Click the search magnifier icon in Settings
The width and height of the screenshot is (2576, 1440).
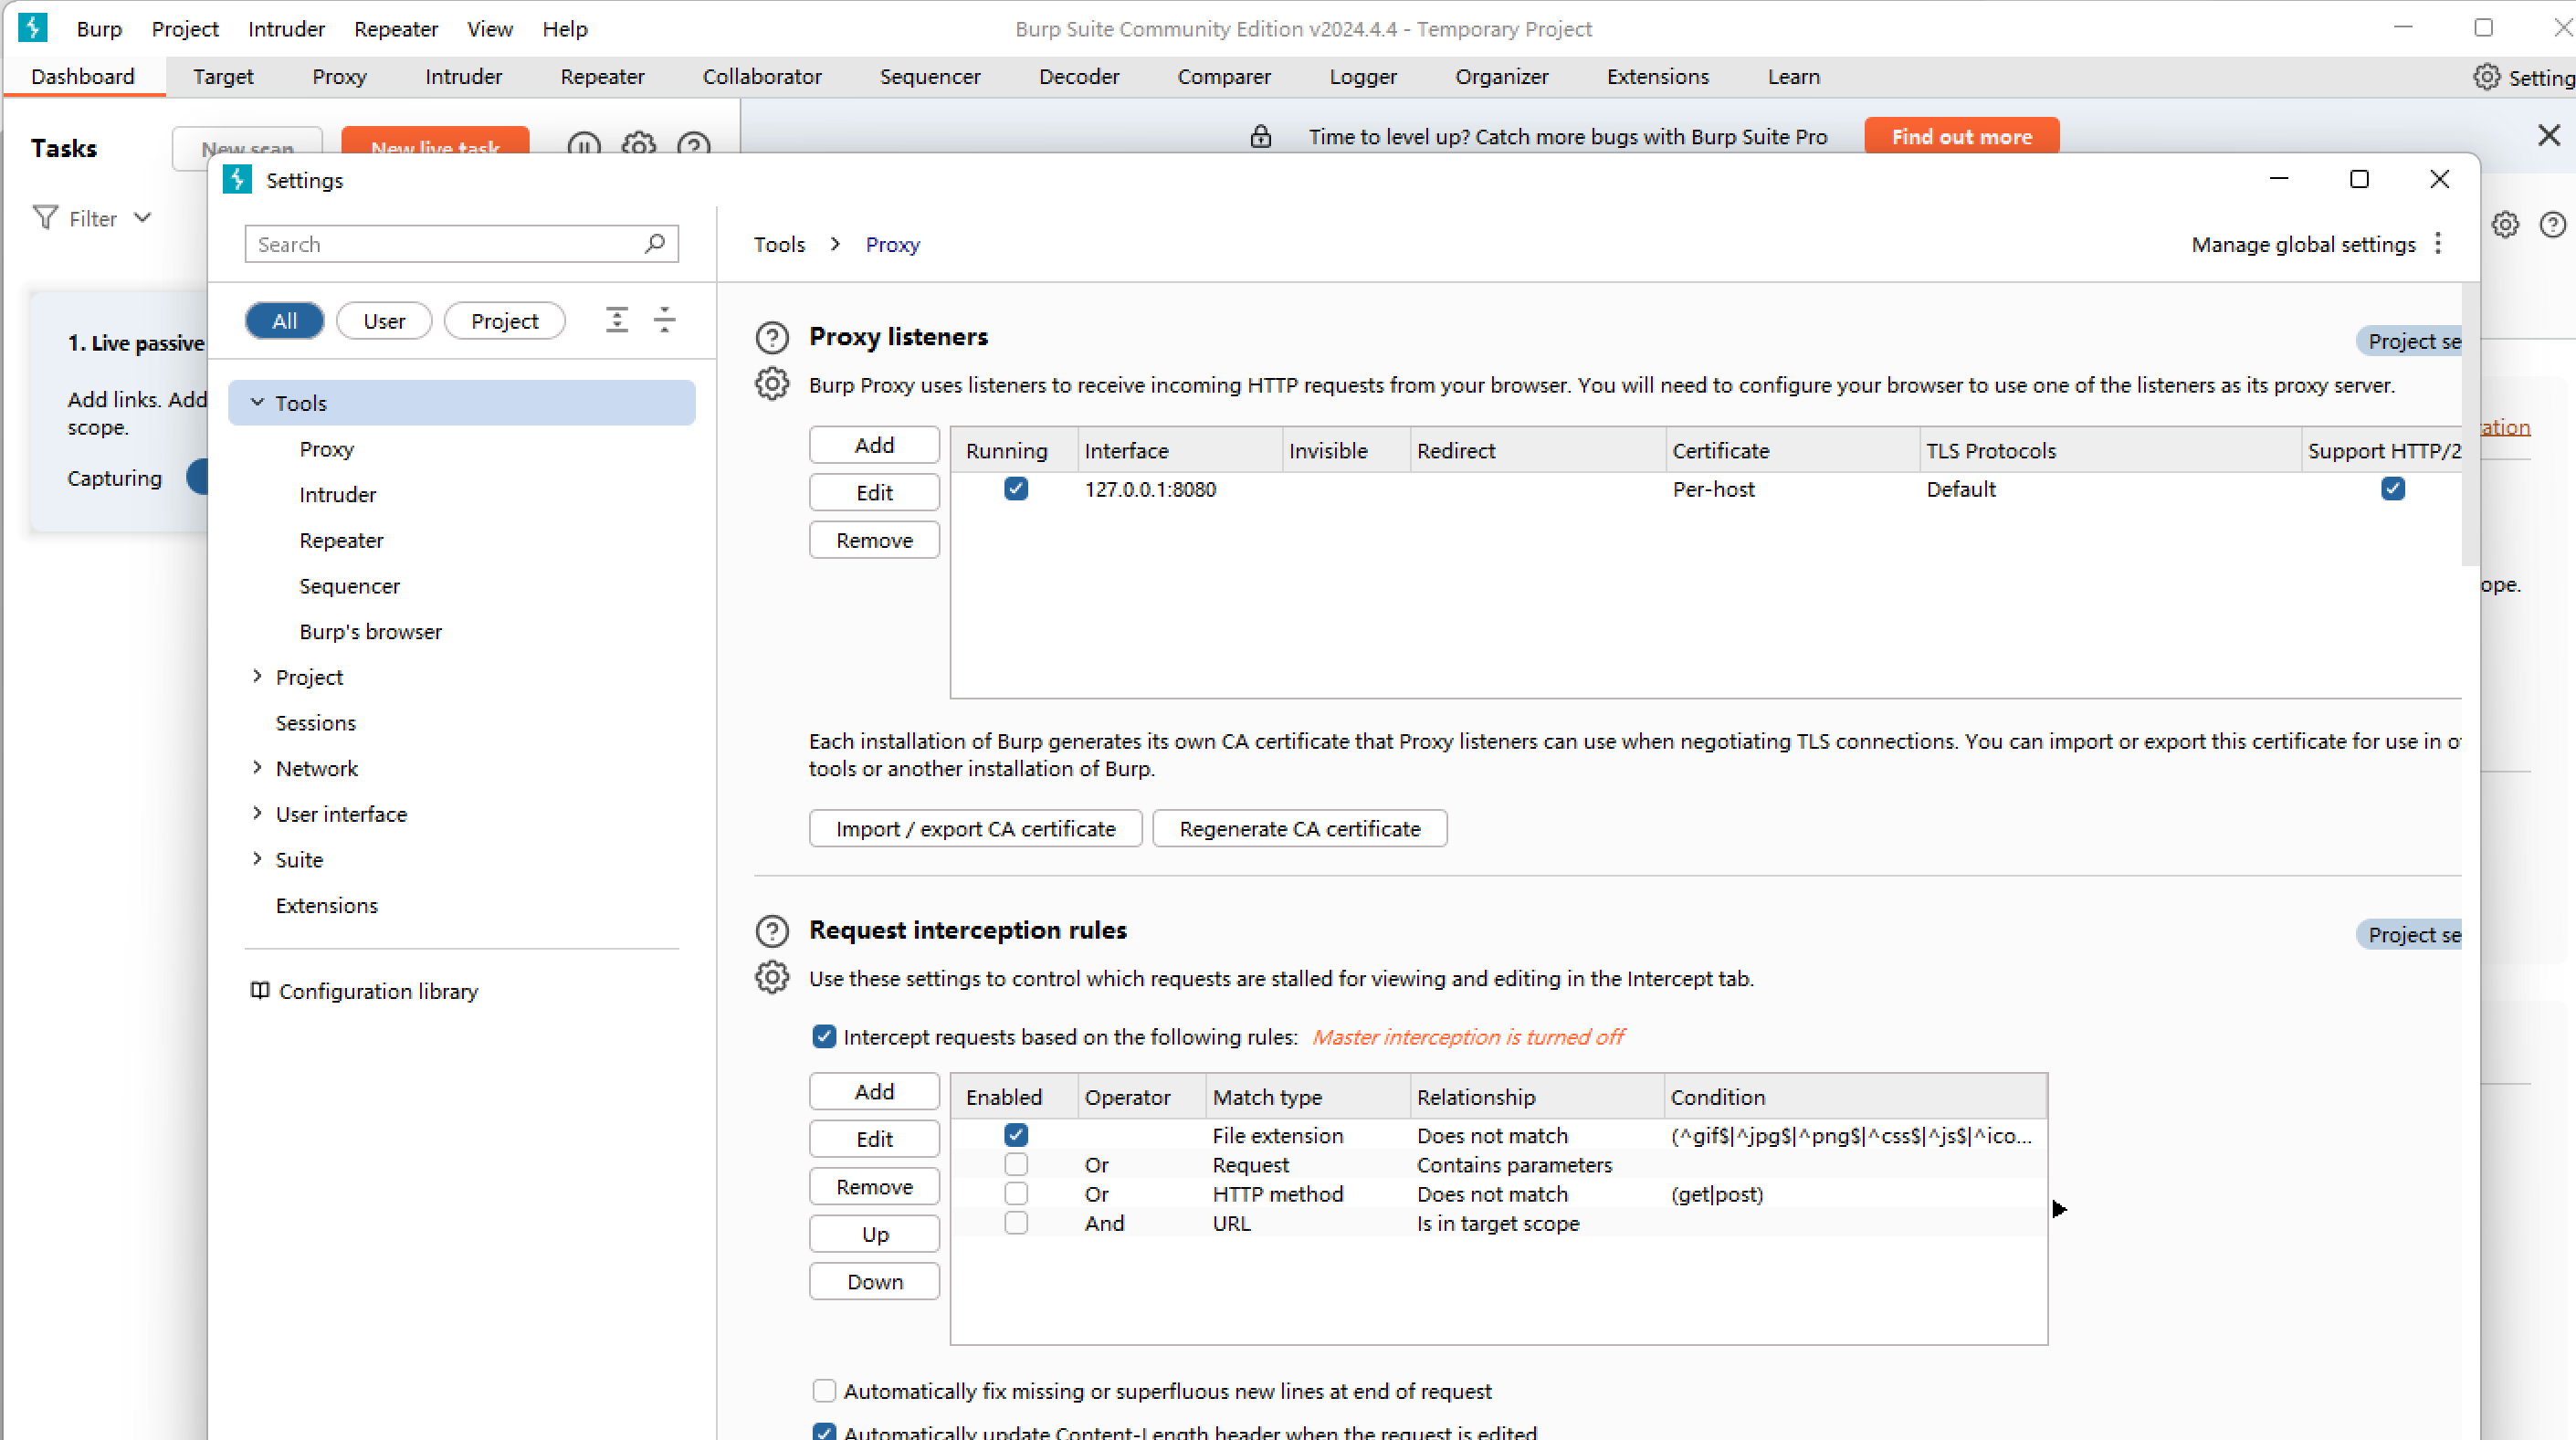tap(655, 243)
